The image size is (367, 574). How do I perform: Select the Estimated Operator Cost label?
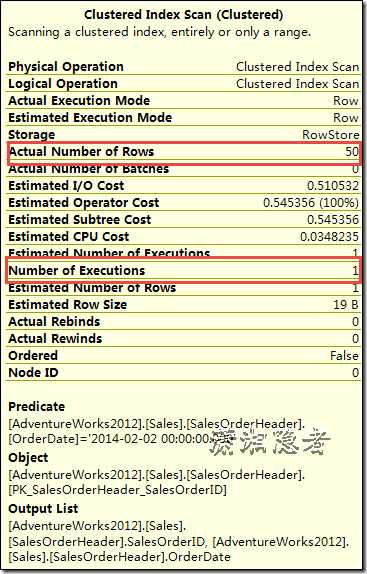coord(84,202)
